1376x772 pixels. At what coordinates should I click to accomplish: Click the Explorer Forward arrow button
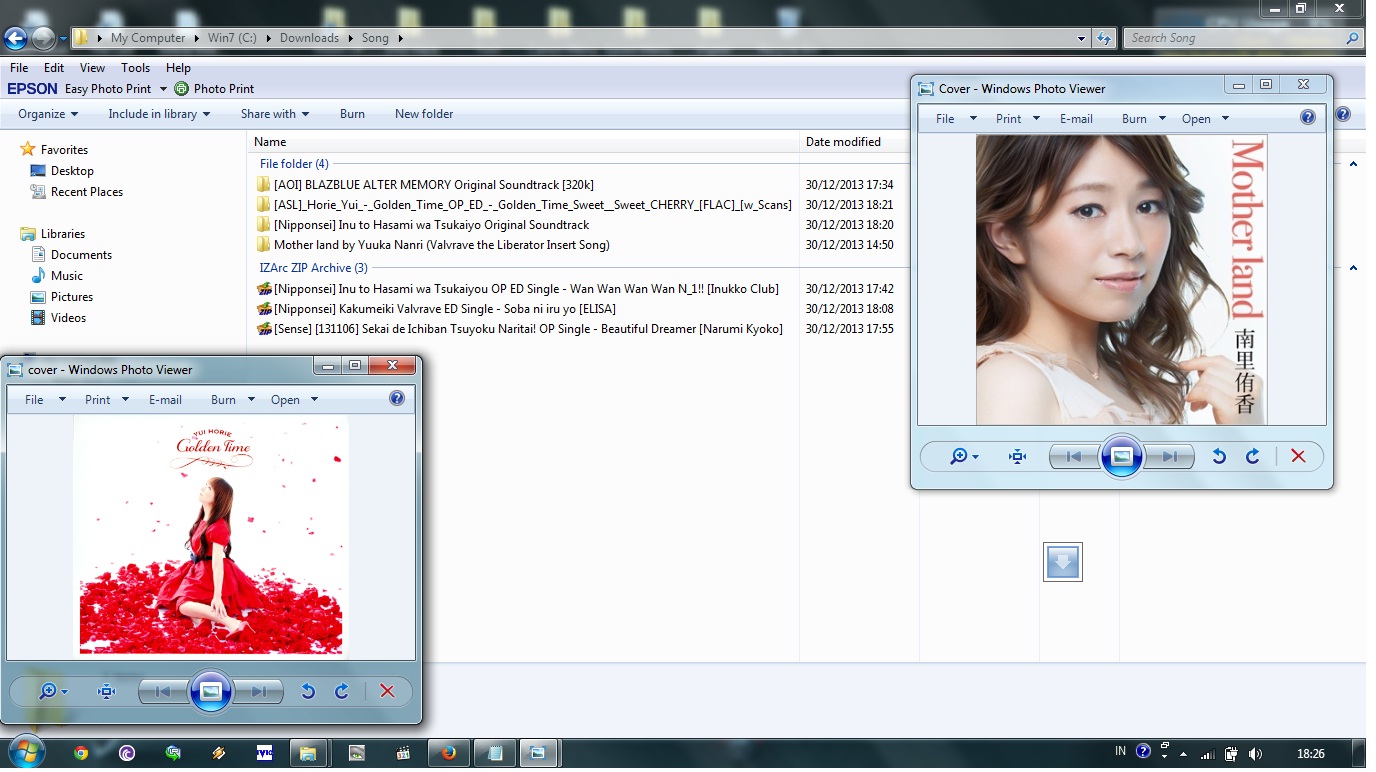[x=43, y=39]
